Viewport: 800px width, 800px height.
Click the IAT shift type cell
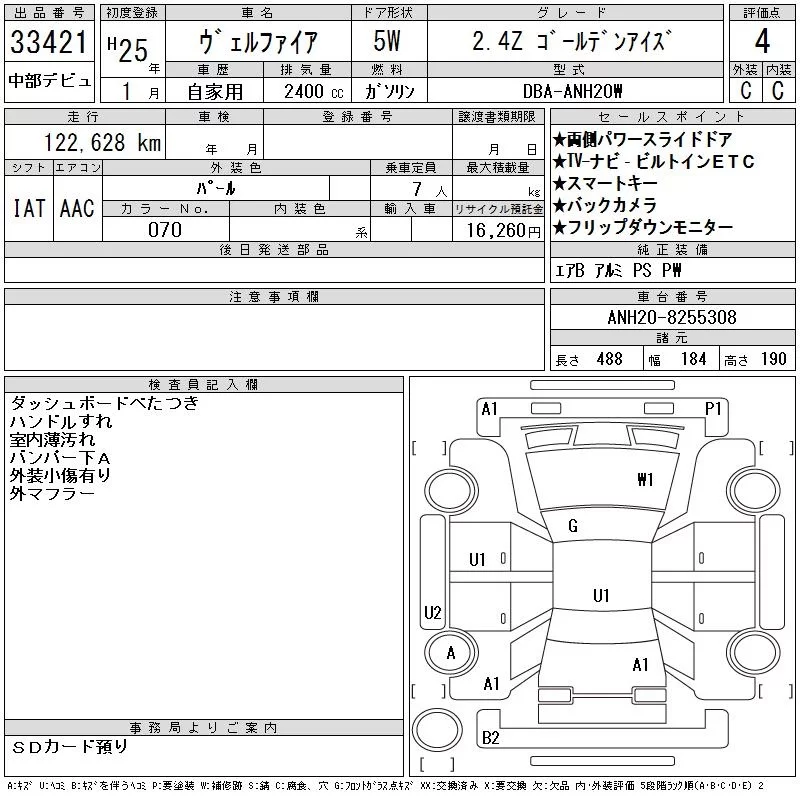tap(28, 208)
